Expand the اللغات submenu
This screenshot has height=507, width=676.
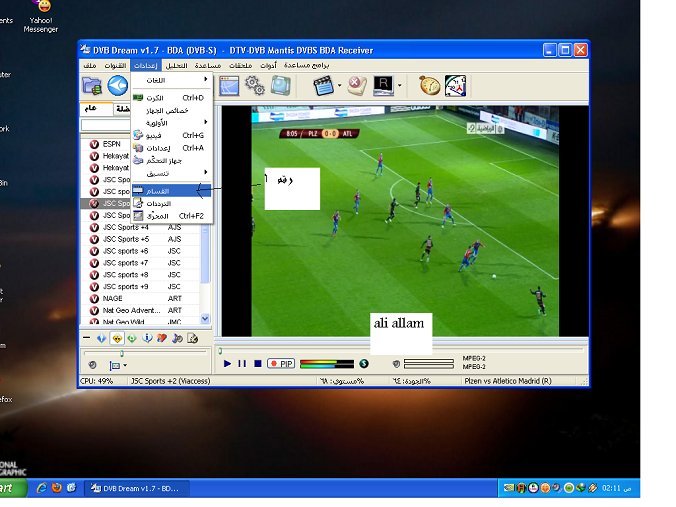[172, 80]
